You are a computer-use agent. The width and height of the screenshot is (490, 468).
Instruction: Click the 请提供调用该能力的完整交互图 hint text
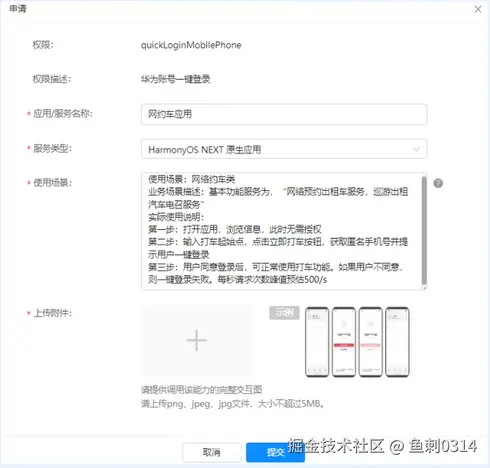coord(201,389)
